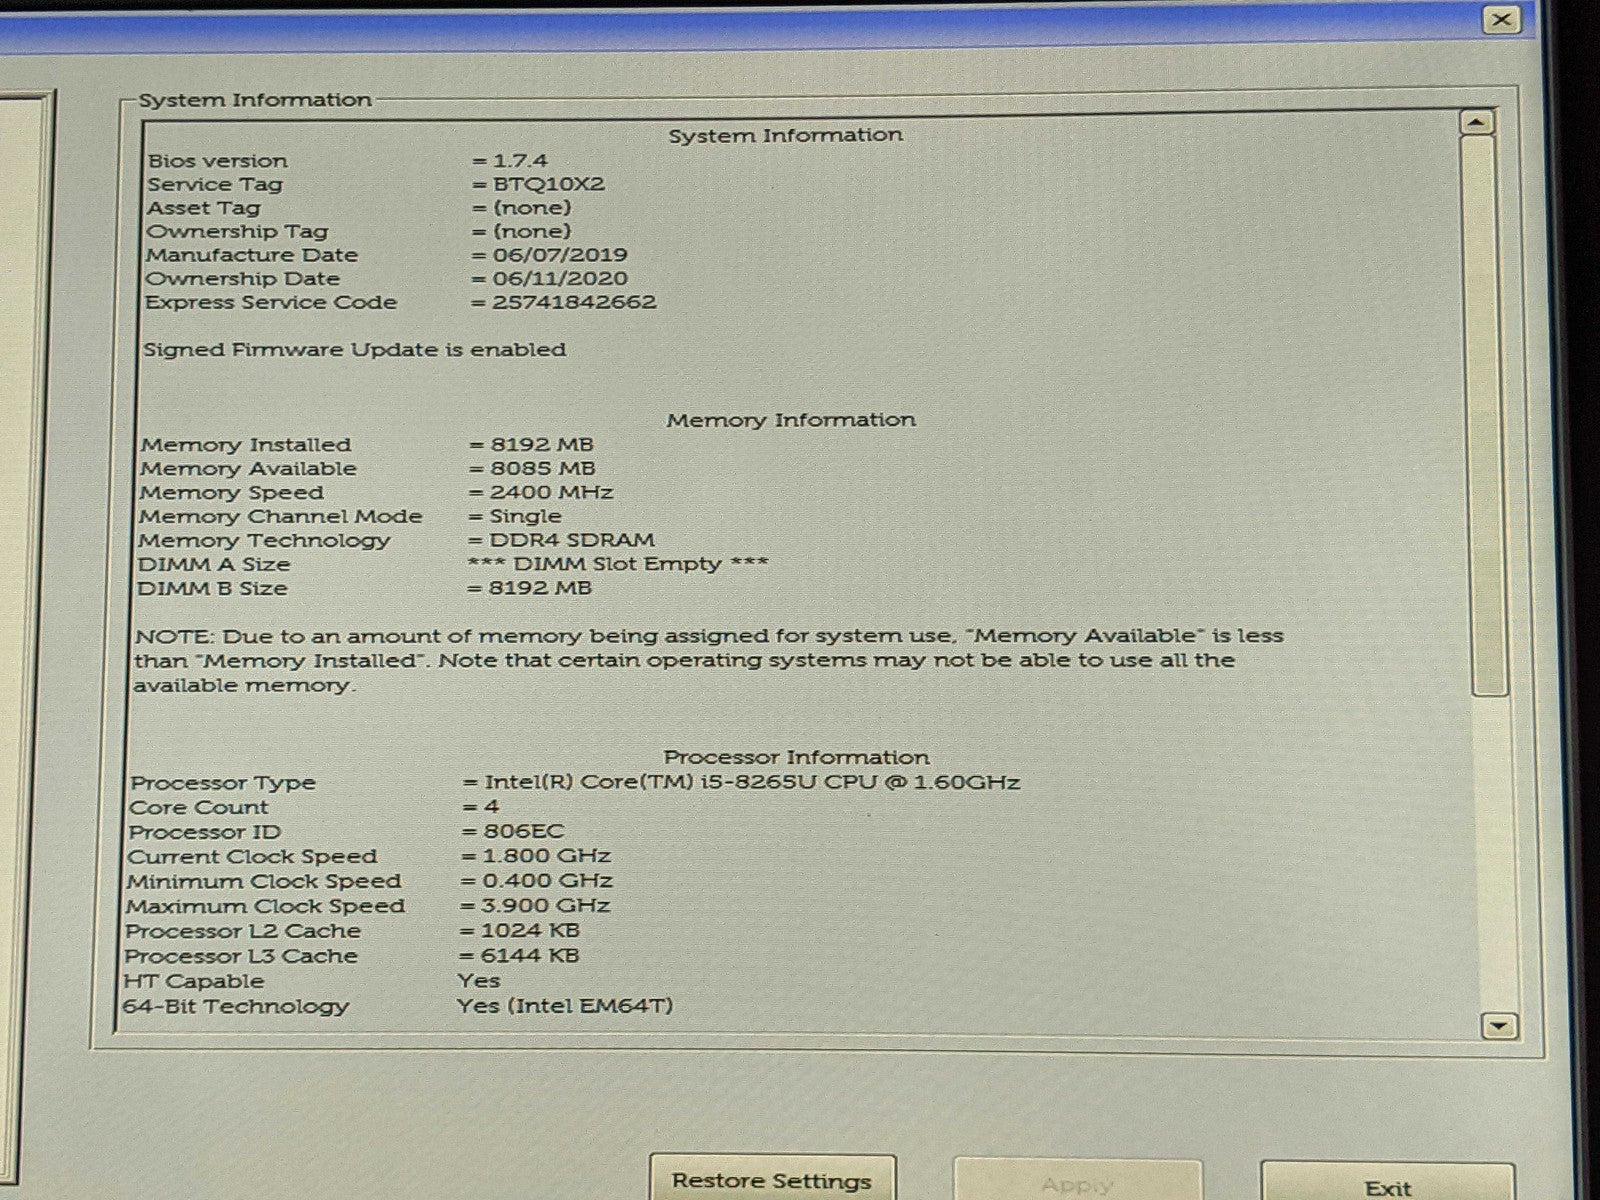The height and width of the screenshot is (1200, 1600).
Task: Click the Exit button
Action: pyautogui.click(x=1388, y=1186)
